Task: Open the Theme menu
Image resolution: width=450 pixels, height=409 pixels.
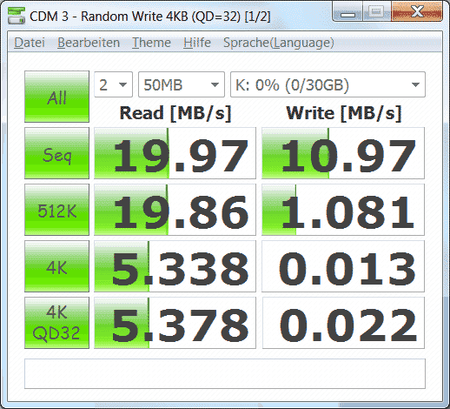Action: click(151, 43)
